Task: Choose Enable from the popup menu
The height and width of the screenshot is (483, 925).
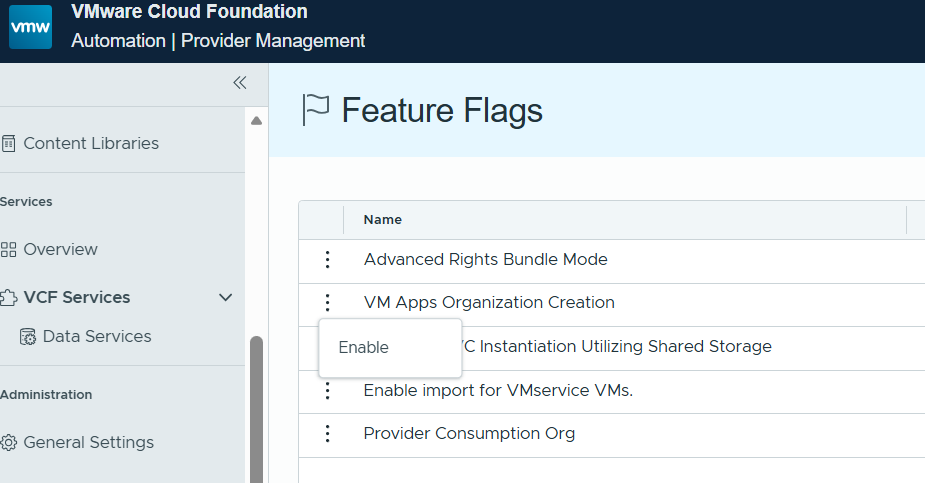Action: click(364, 348)
